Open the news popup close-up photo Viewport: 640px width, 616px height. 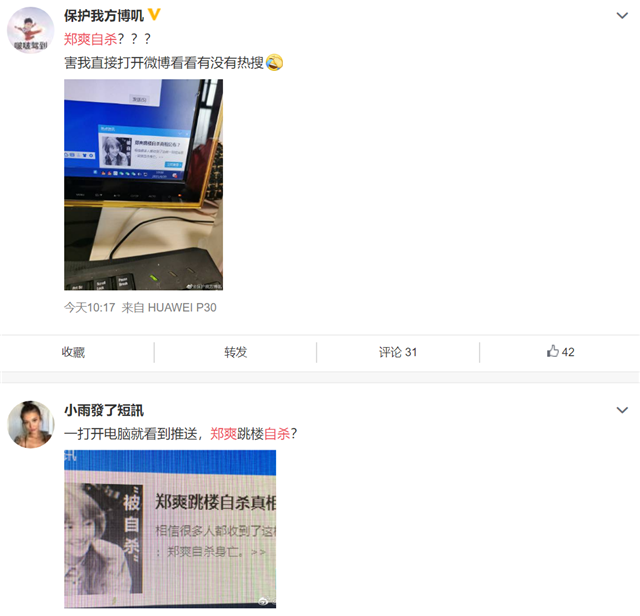click(170, 529)
